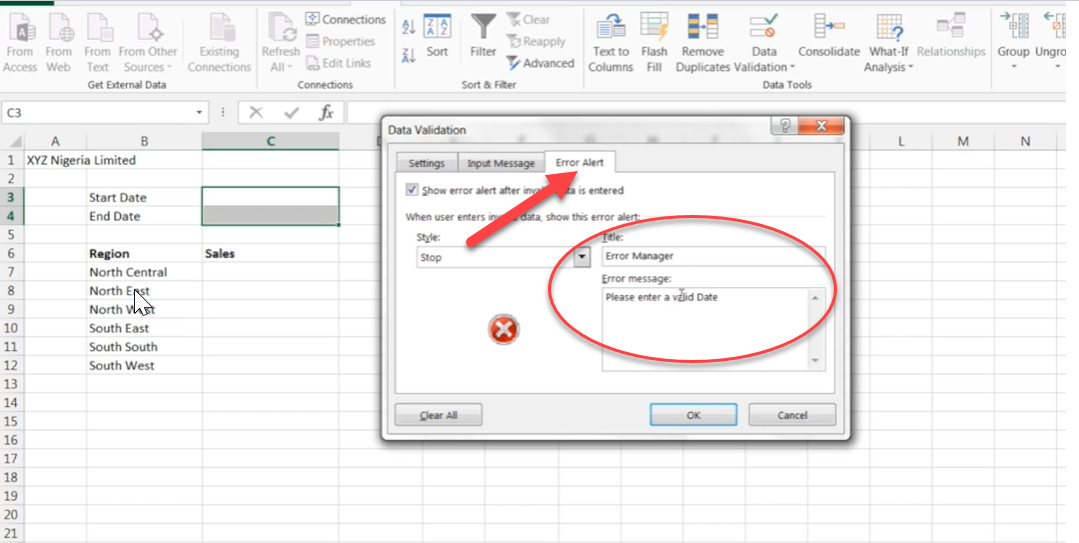
Task: Click the South South cell
Action: click(x=144, y=347)
